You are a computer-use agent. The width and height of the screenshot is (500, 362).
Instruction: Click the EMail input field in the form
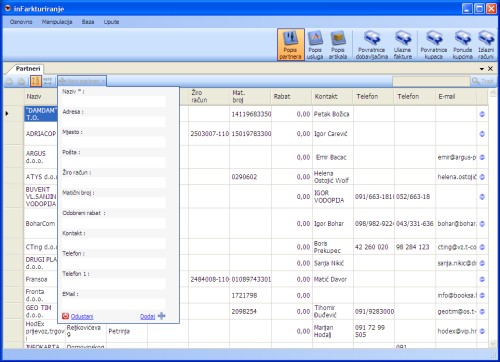tap(113, 304)
